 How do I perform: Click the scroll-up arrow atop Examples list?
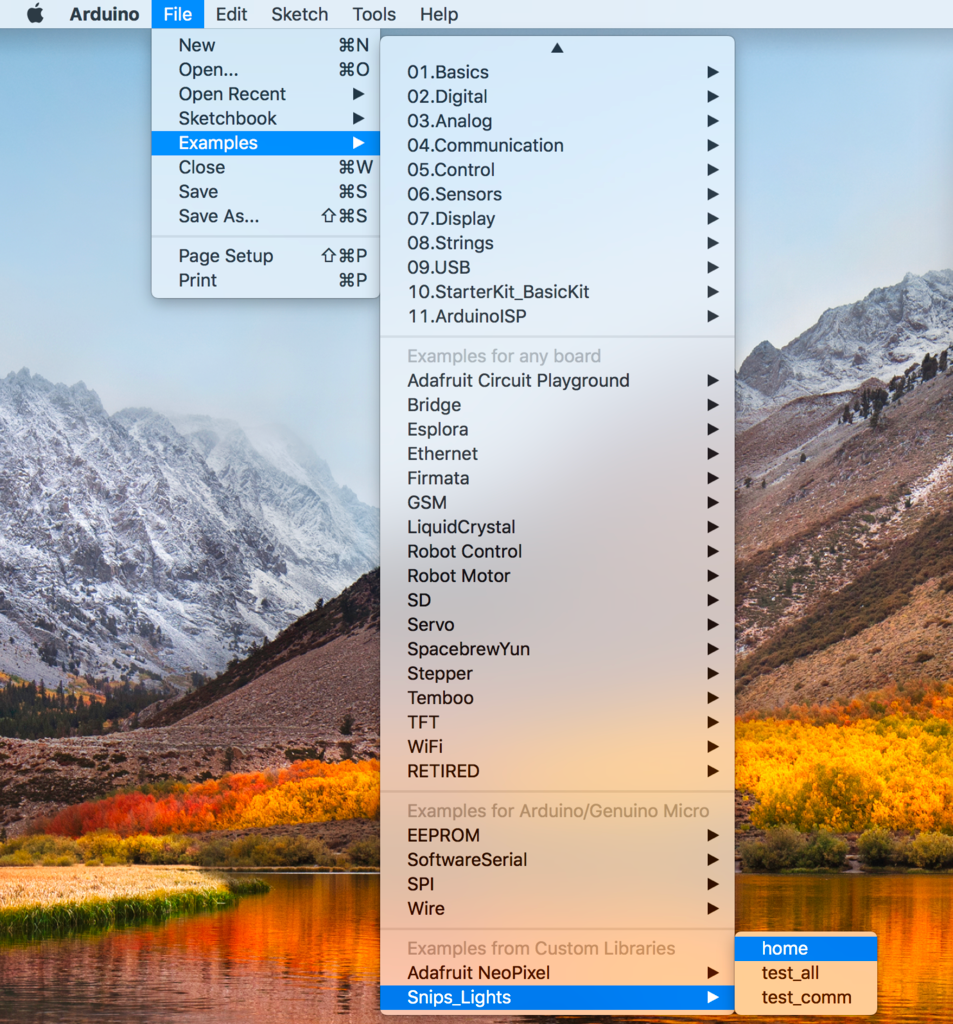(557, 48)
